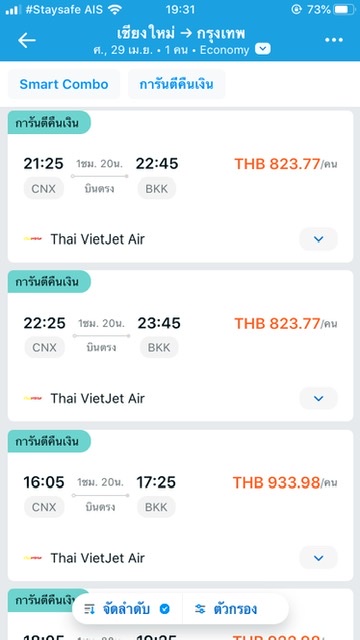Open the three-dots more options menu
The image size is (360, 640).
pyautogui.click(x=333, y=40)
